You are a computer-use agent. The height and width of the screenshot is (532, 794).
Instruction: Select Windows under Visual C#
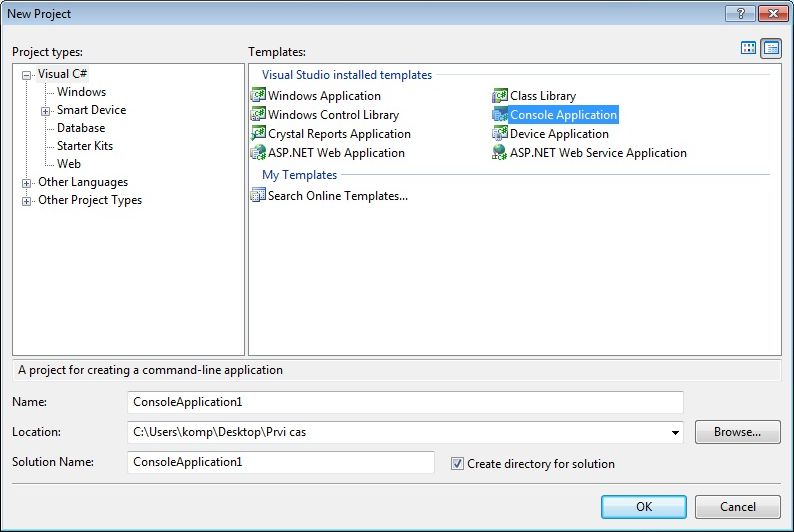click(x=82, y=92)
